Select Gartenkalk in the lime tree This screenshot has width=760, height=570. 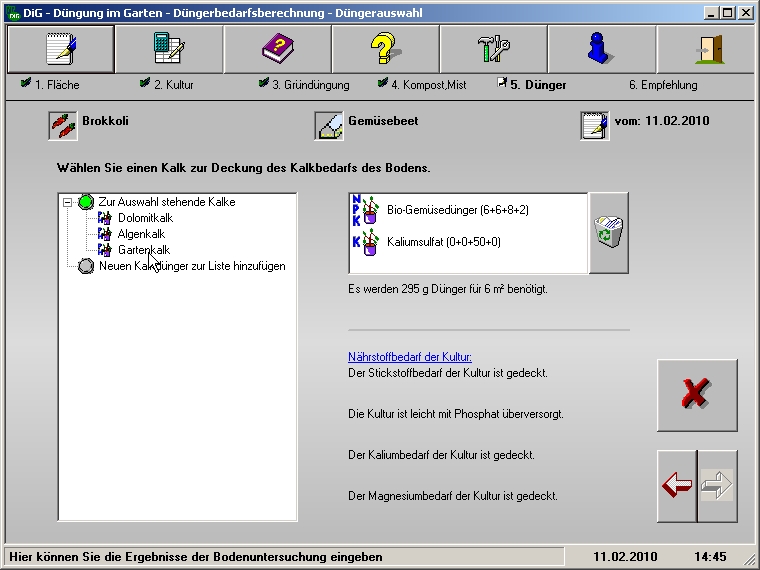[143, 250]
